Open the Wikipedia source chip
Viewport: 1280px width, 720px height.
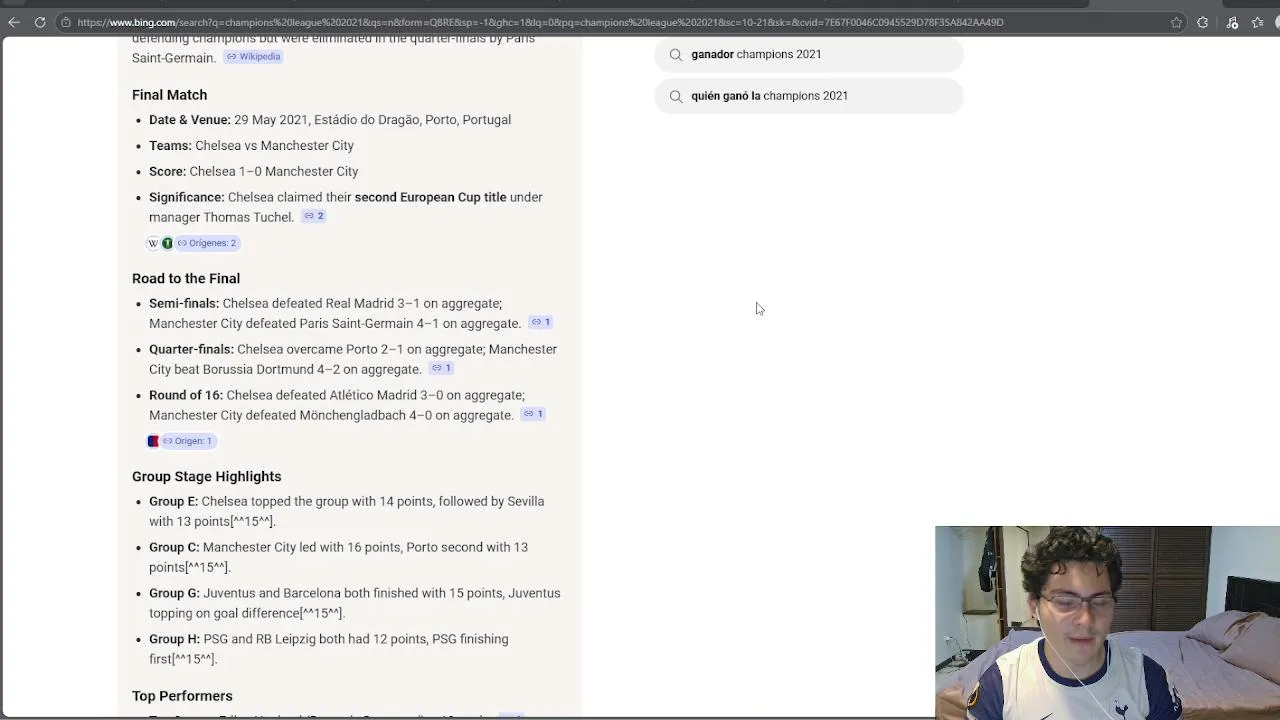pyautogui.click(x=253, y=57)
